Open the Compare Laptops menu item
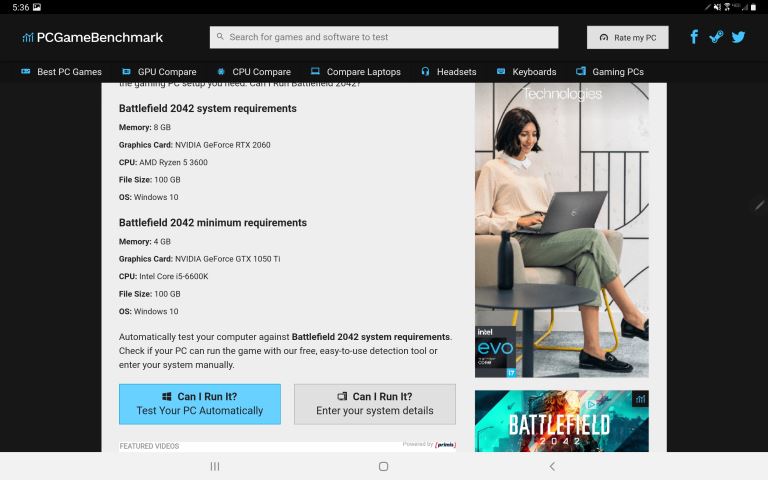The width and height of the screenshot is (768, 480). coord(363,72)
